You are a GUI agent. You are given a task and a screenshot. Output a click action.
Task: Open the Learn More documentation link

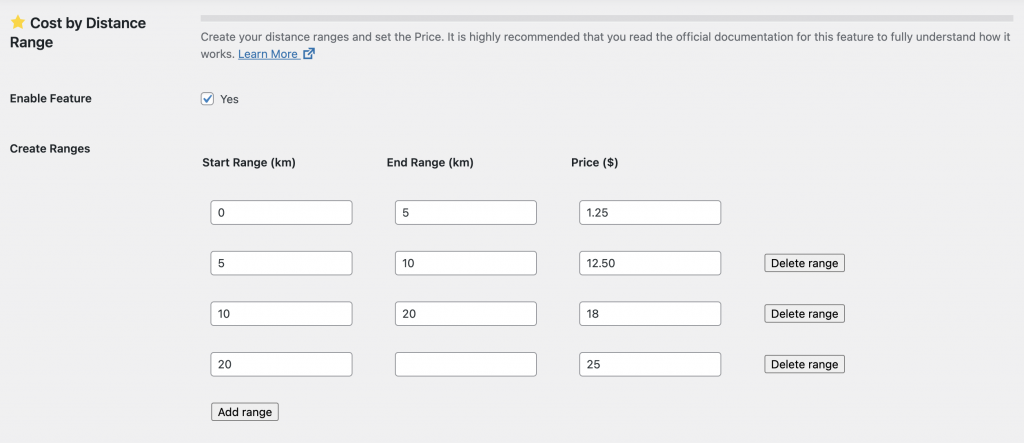[267, 54]
